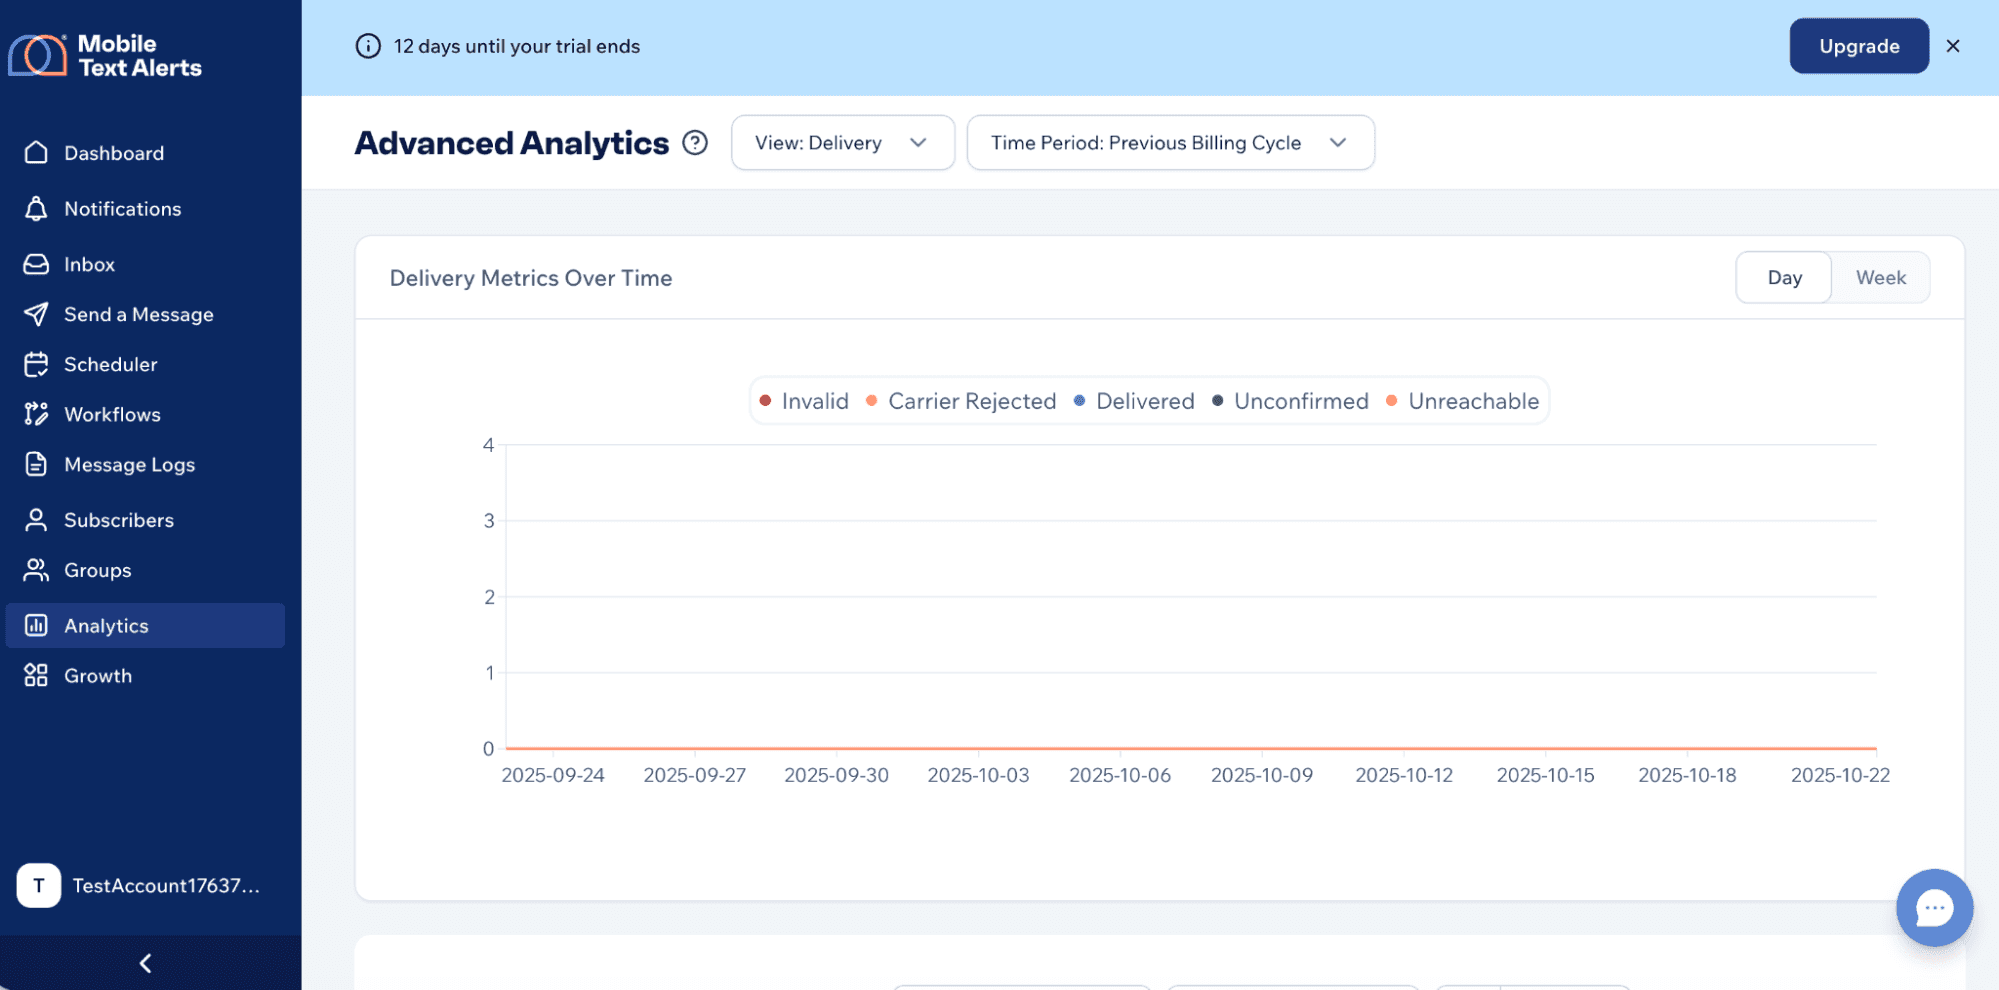Open the Dashboard from the sidebar
This screenshot has width=1999, height=990.
[113, 153]
